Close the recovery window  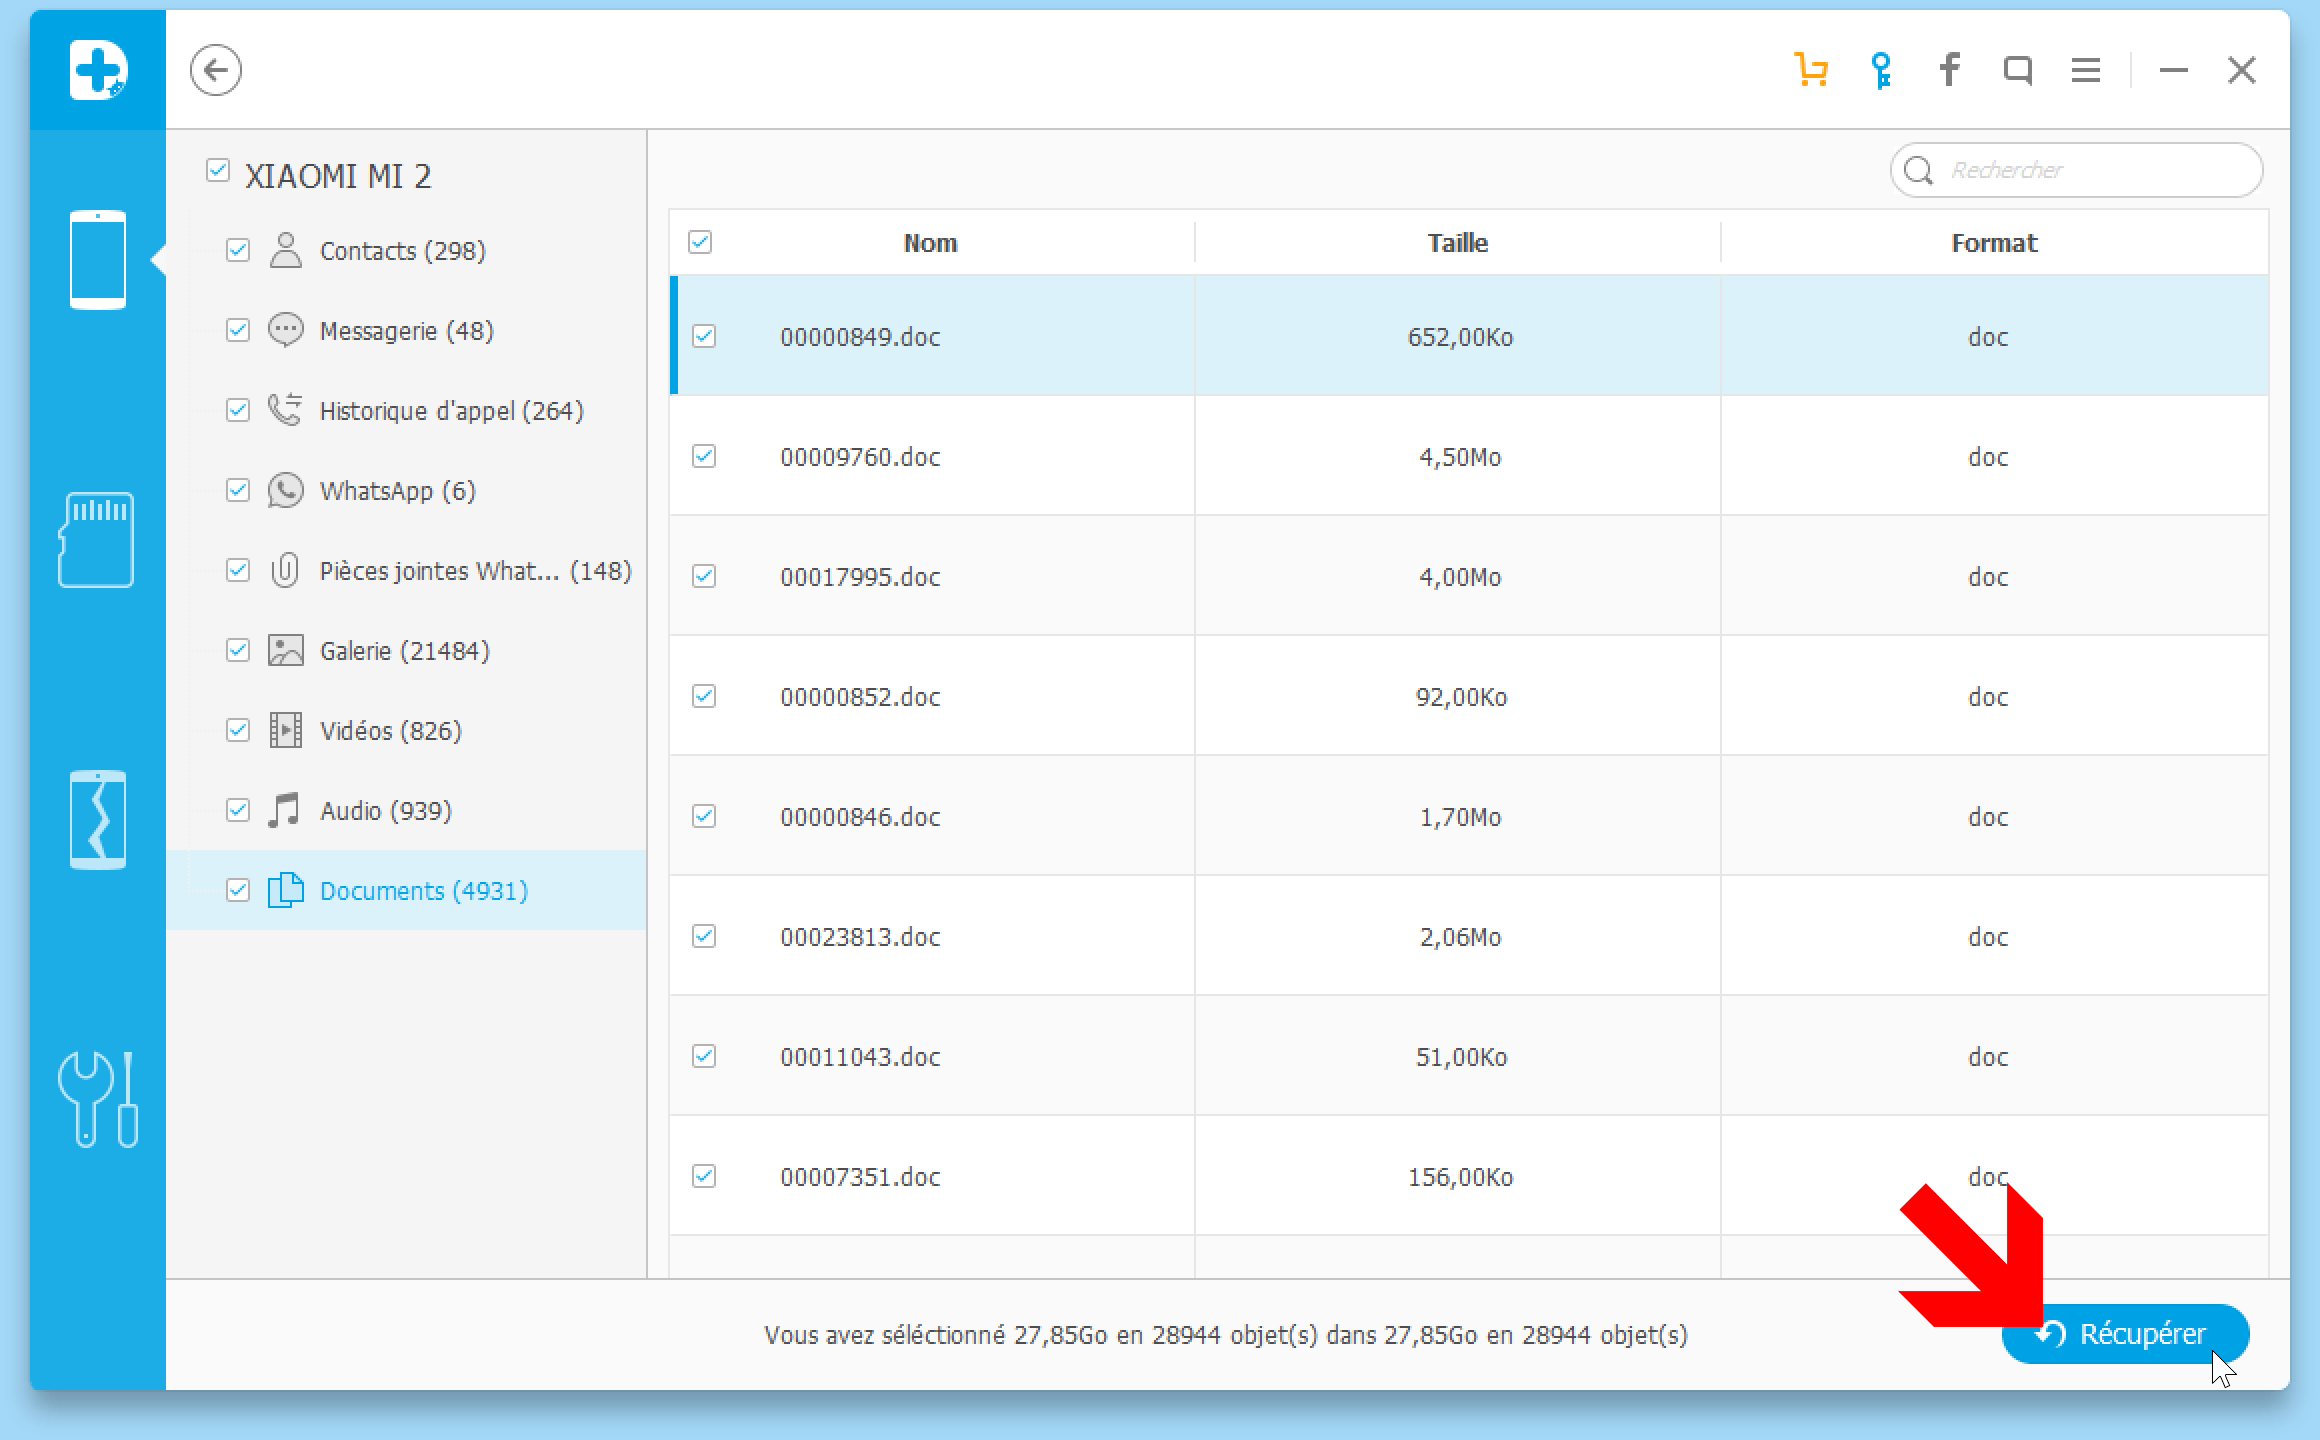point(2242,70)
